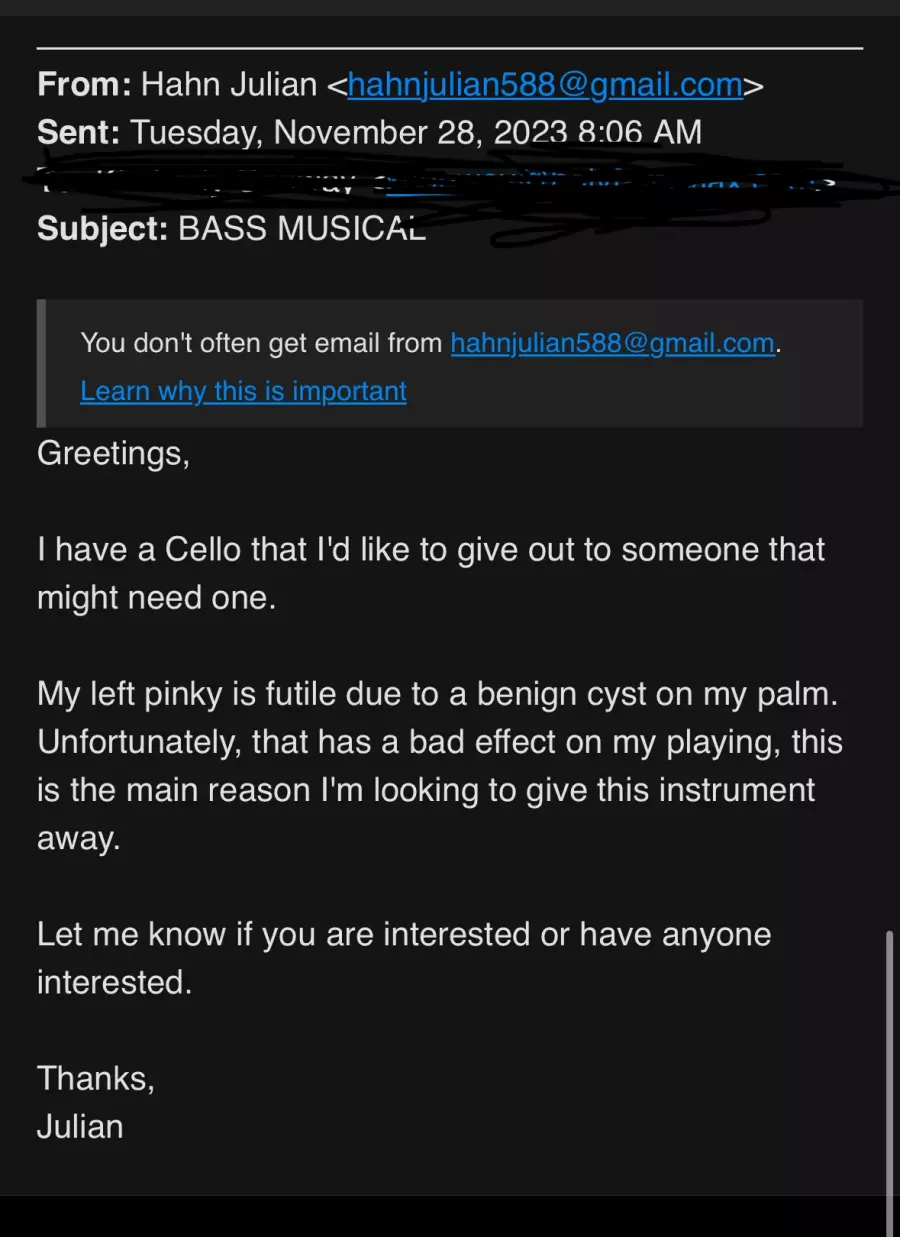Open the sender email link in From line
Viewport: 900px width, 1237px height.
pyautogui.click(x=545, y=85)
